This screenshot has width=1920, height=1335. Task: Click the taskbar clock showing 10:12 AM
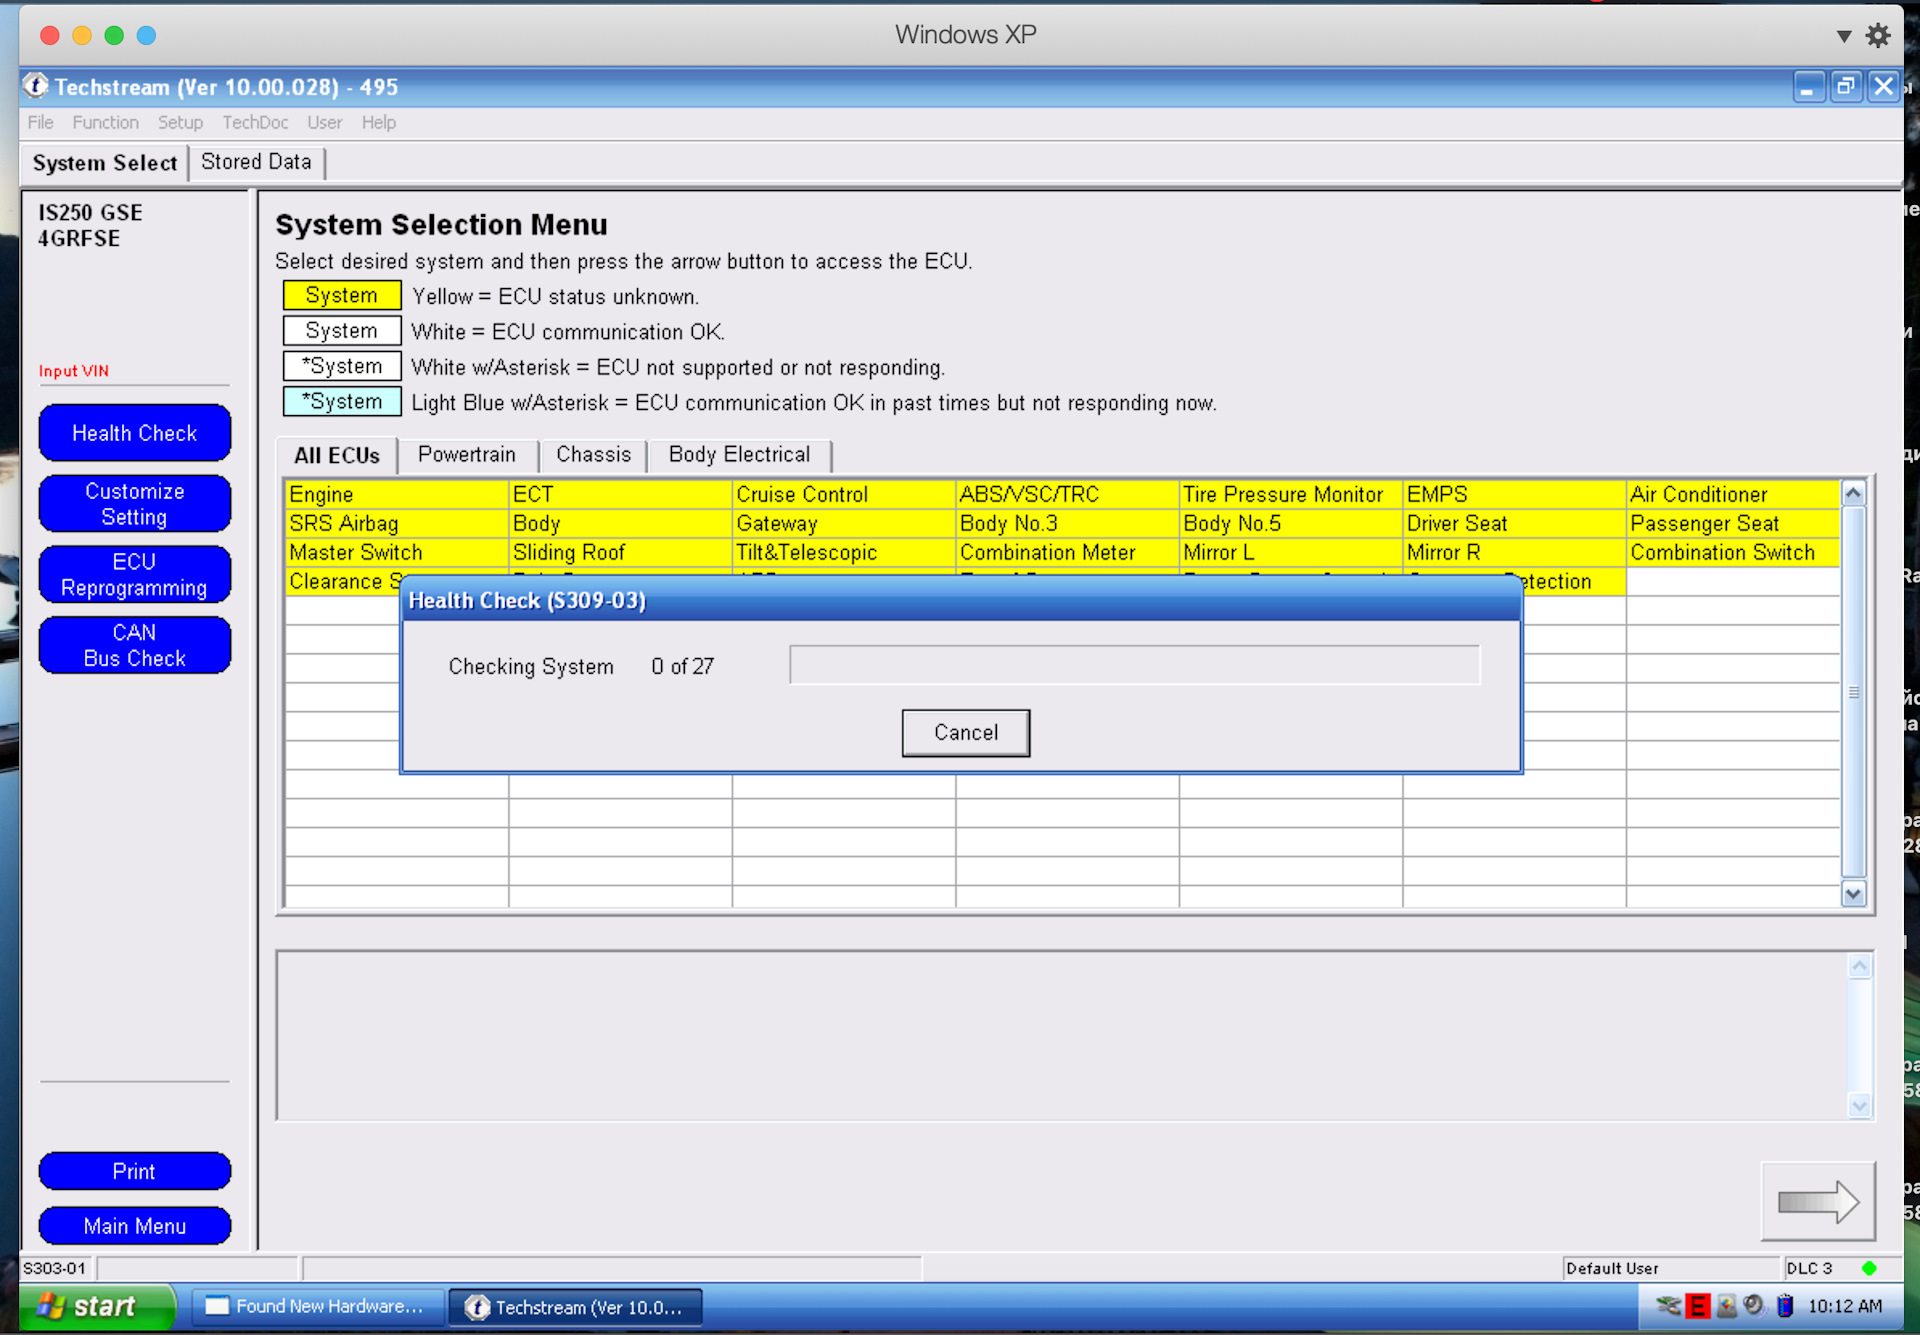pyautogui.click(x=1845, y=1306)
